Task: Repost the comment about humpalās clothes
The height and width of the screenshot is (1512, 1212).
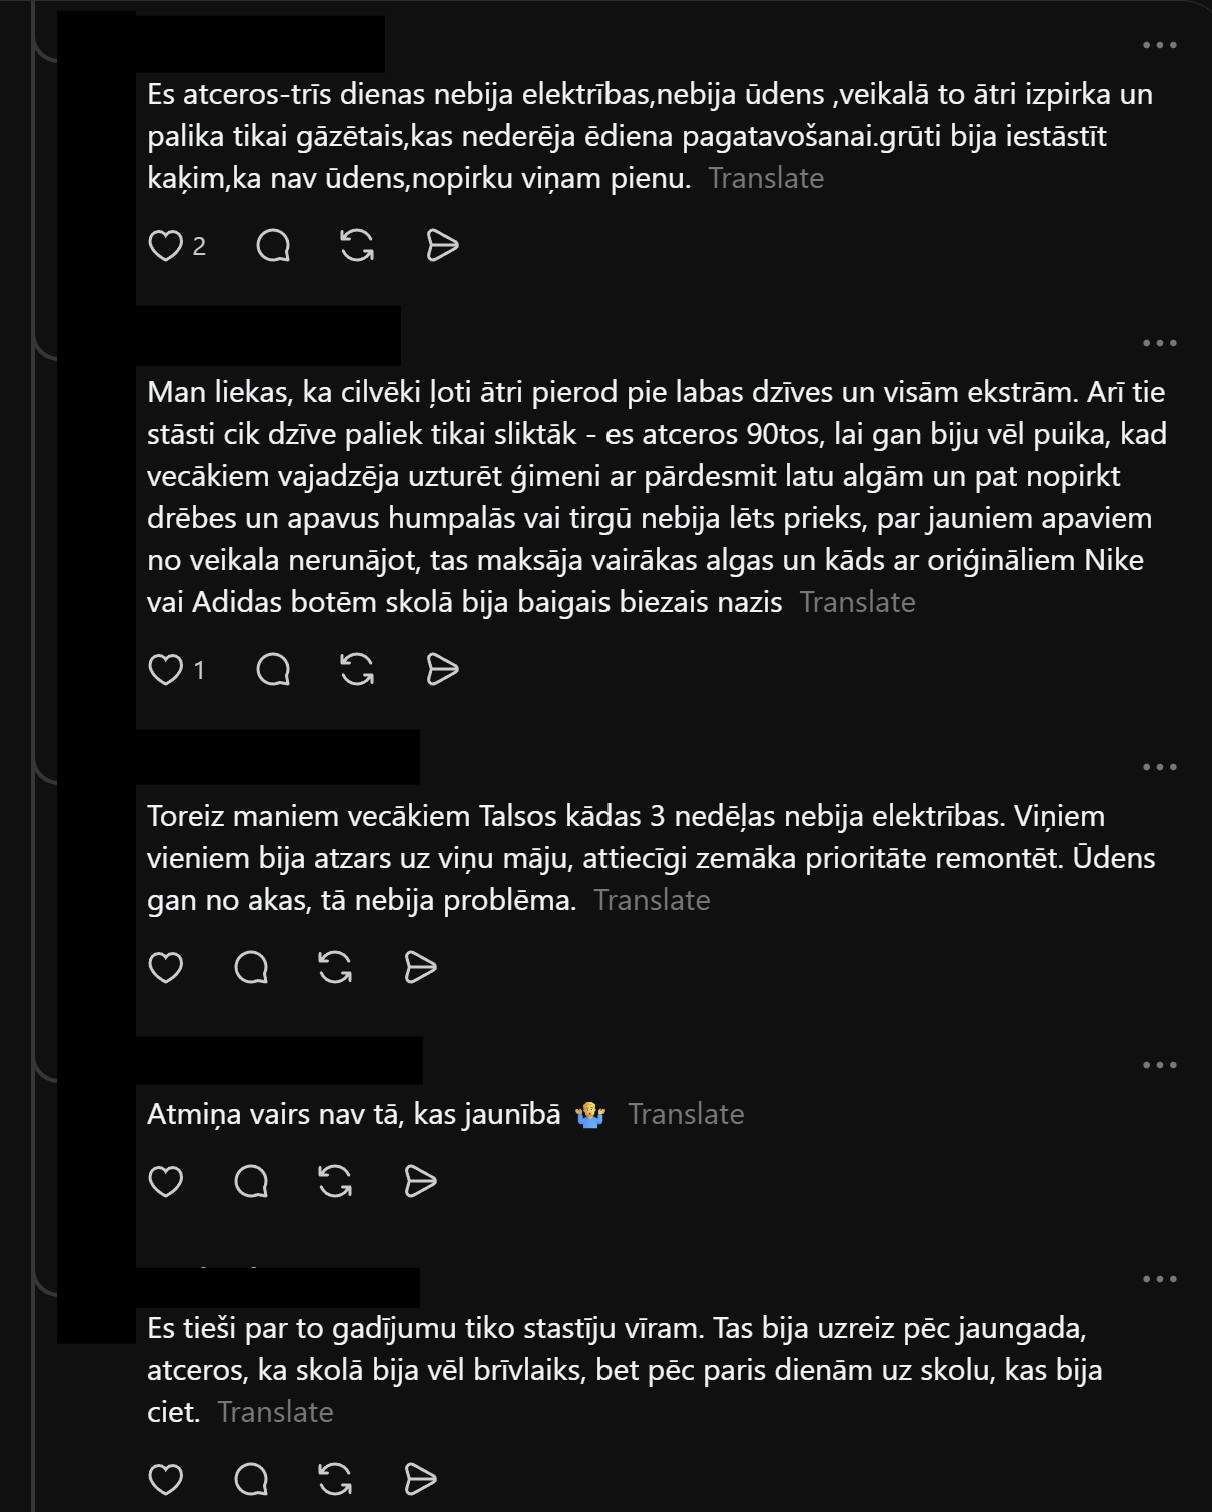Action: click(x=357, y=669)
